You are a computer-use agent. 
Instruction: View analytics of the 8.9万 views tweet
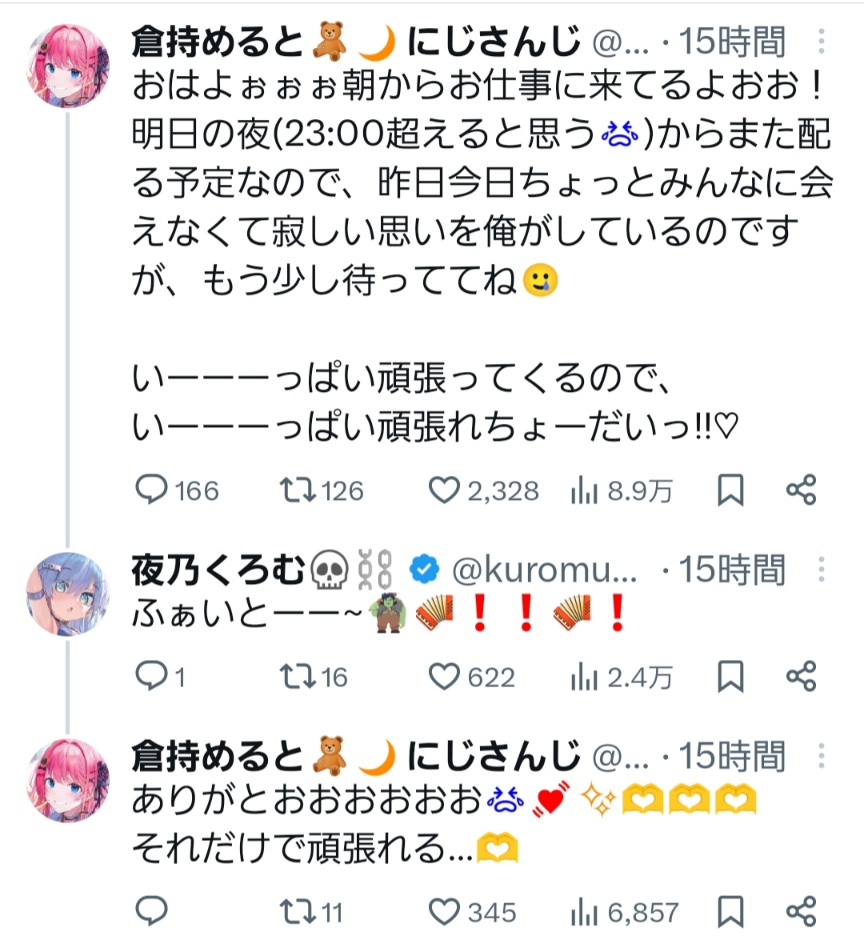pyautogui.click(x=583, y=490)
